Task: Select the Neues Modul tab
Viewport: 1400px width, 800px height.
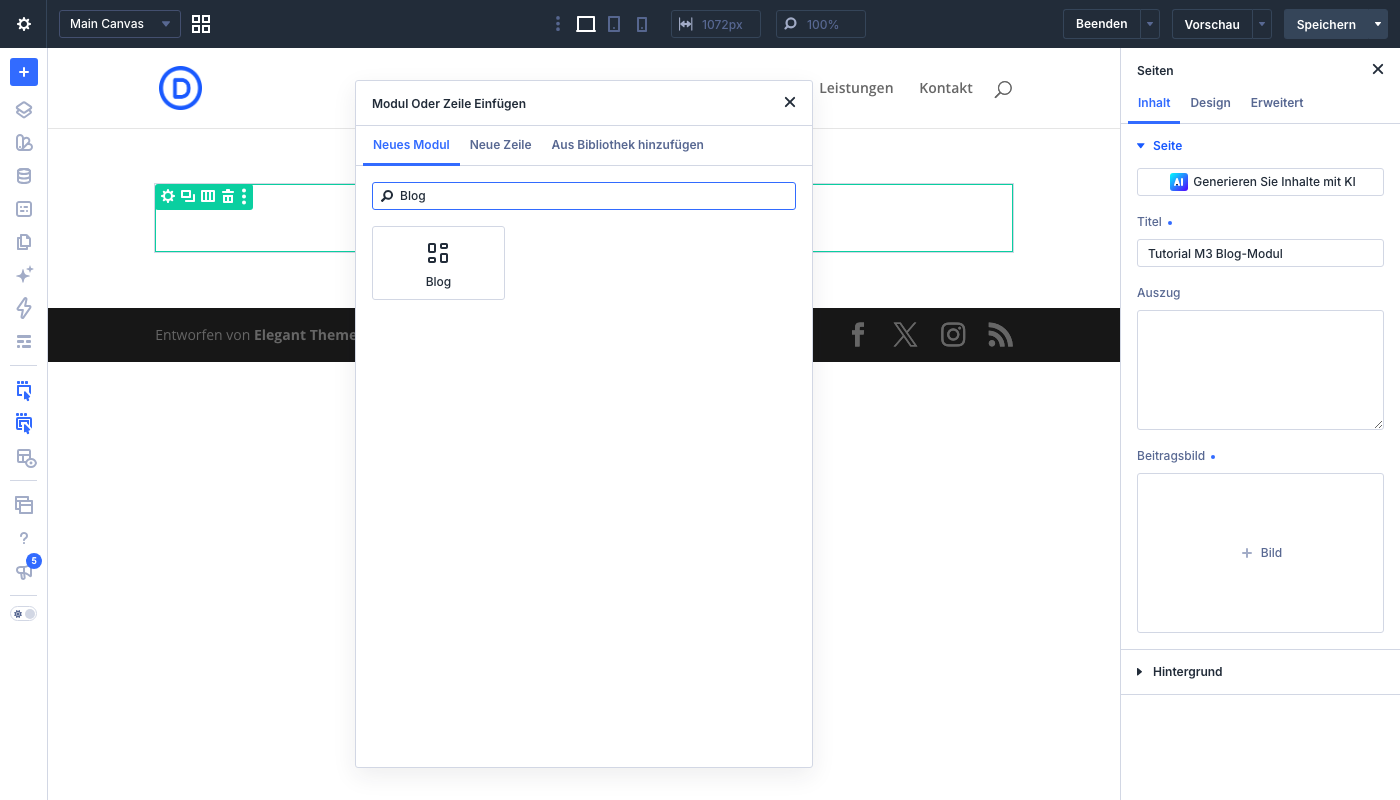Action: (411, 145)
